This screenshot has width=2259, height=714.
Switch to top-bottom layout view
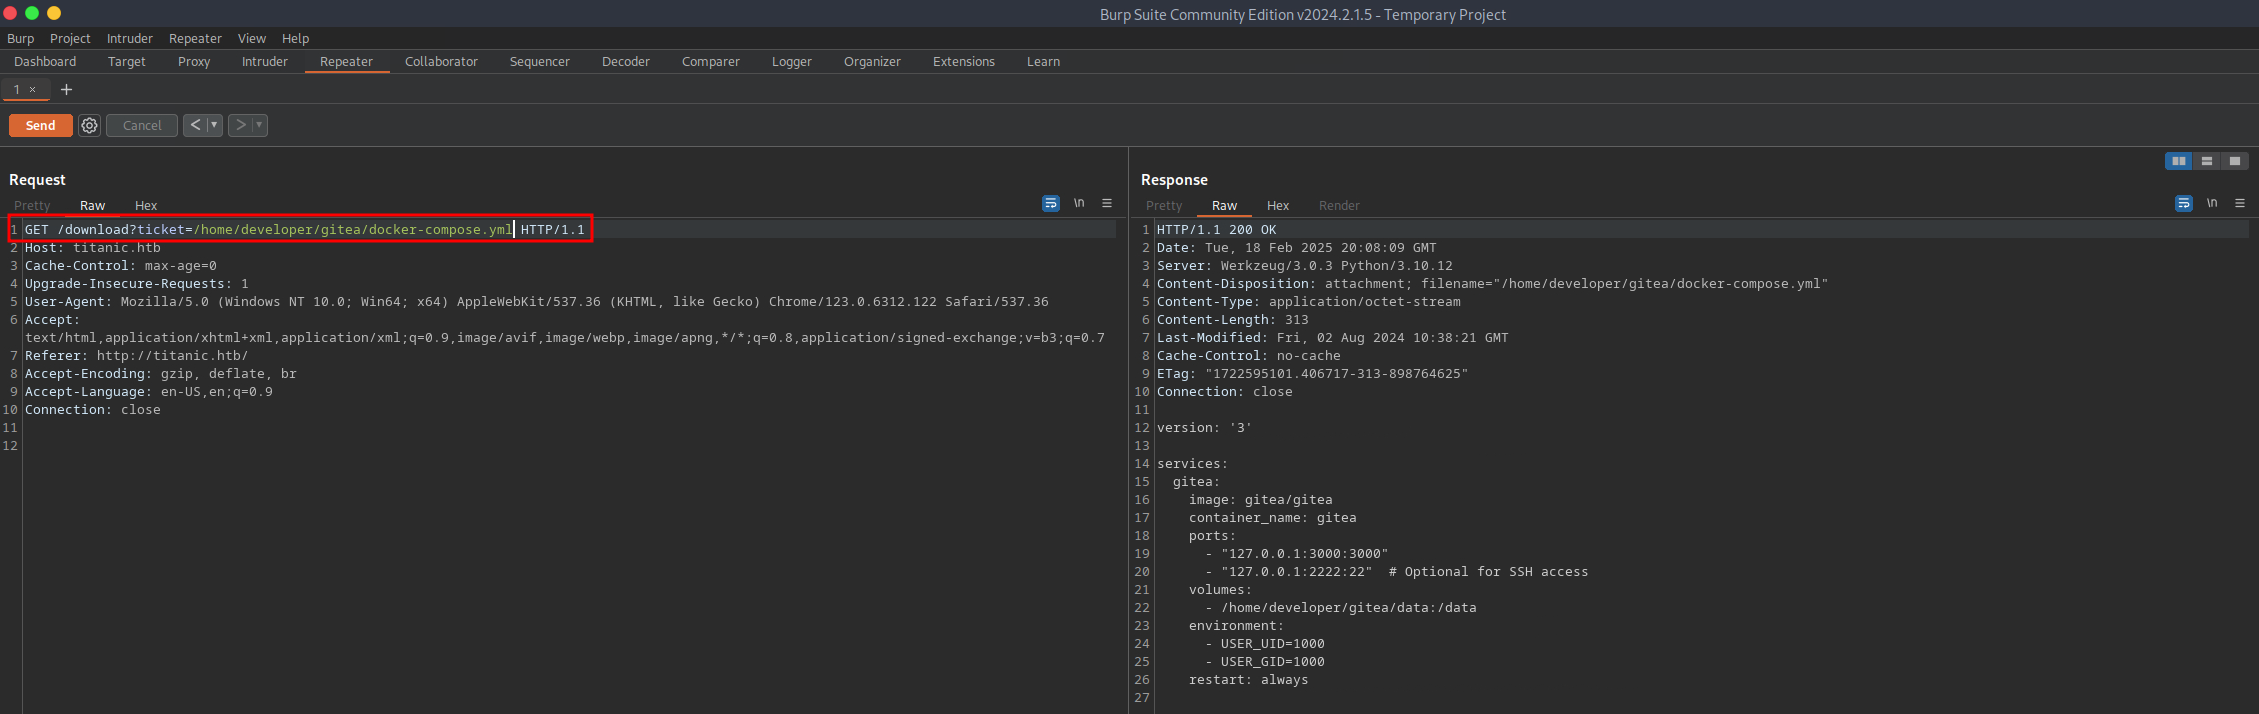point(2206,161)
